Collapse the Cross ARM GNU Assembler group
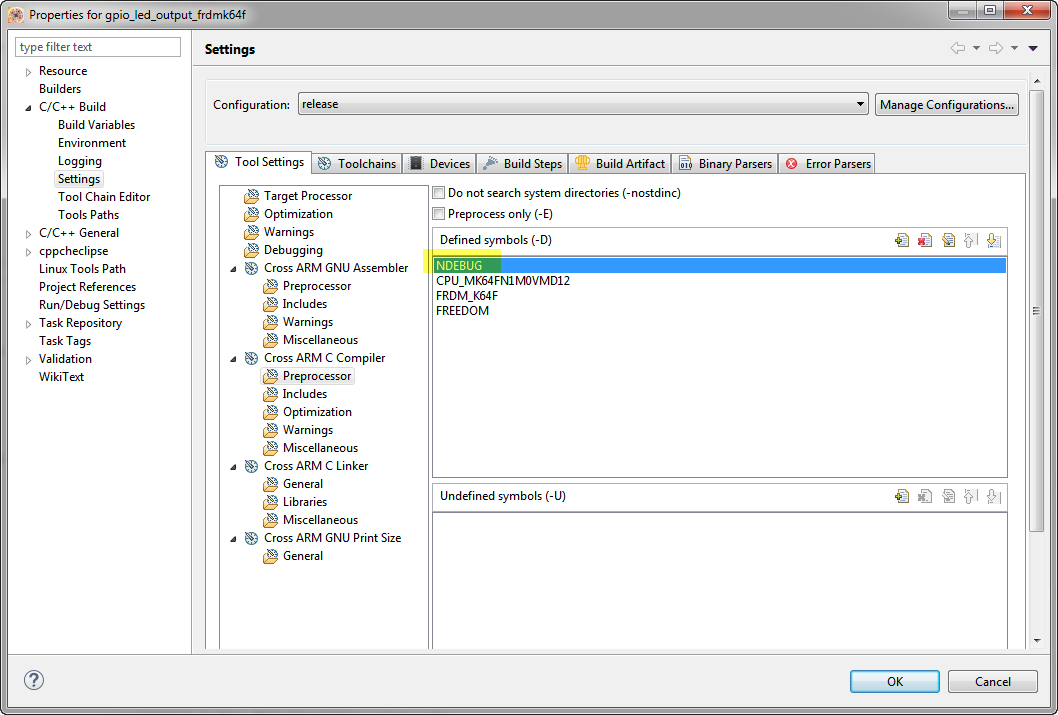 click(234, 267)
